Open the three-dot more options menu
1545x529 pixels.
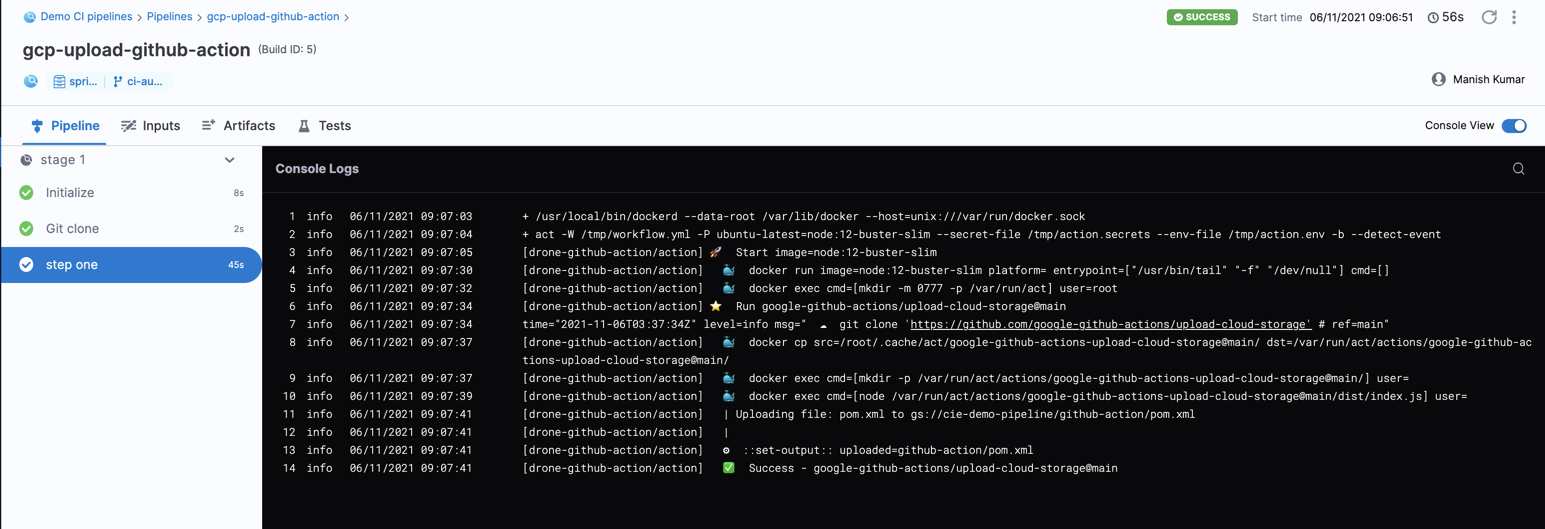[x=1514, y=17]
